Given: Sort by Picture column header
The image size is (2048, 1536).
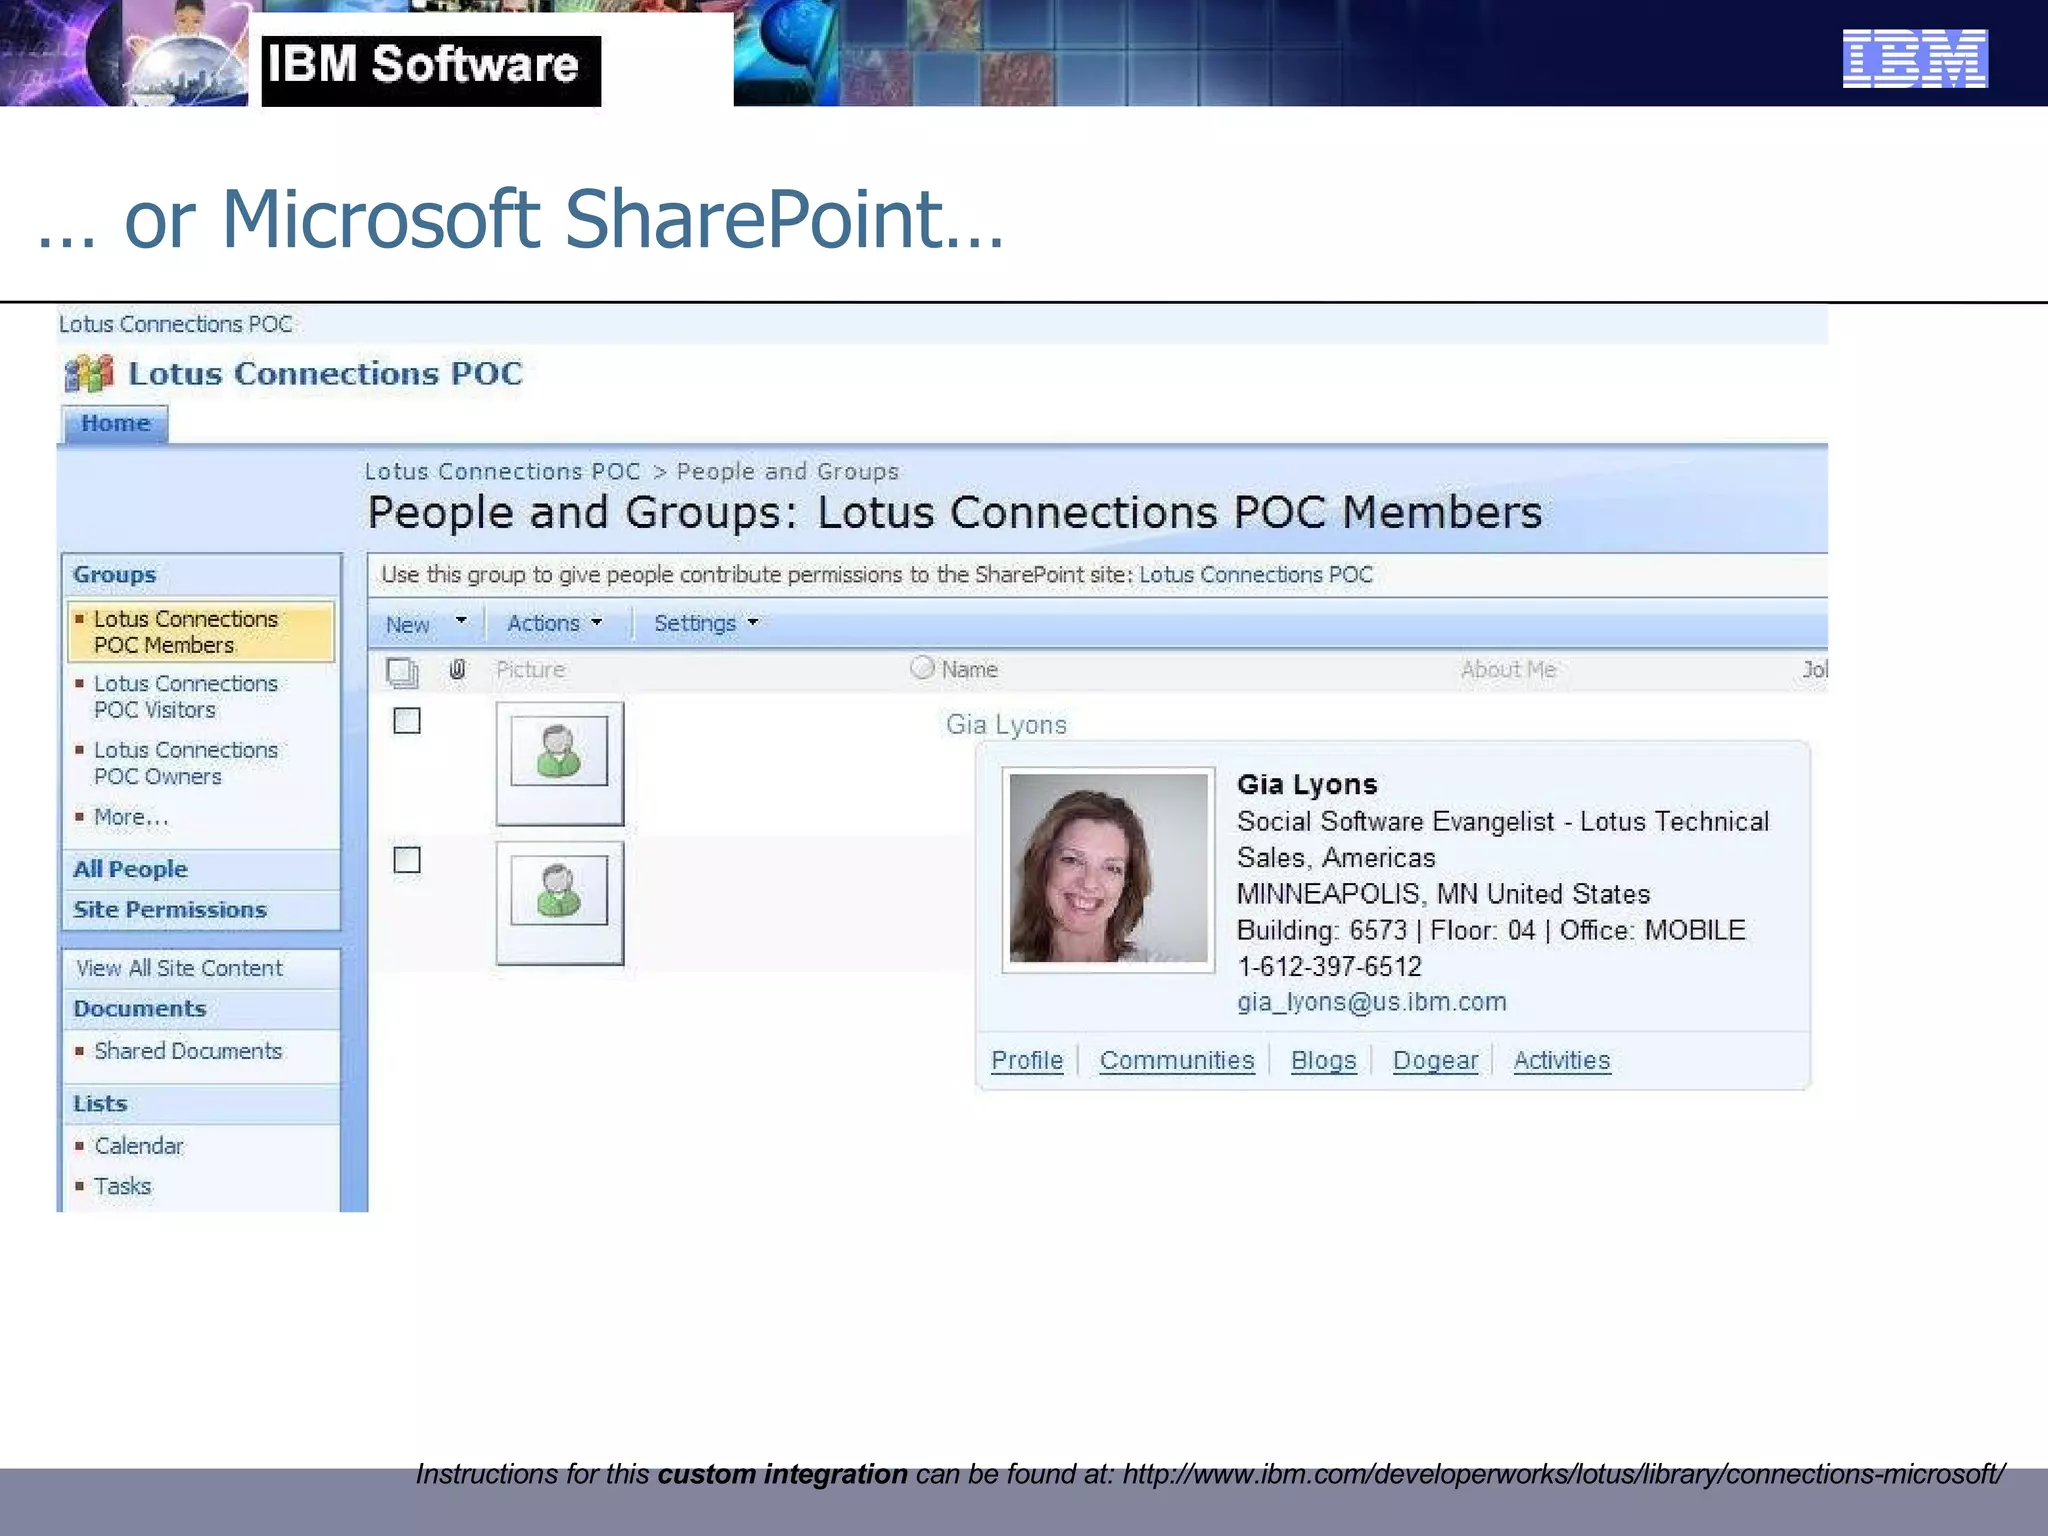Looking at the screenshot, I should point(530,669).
